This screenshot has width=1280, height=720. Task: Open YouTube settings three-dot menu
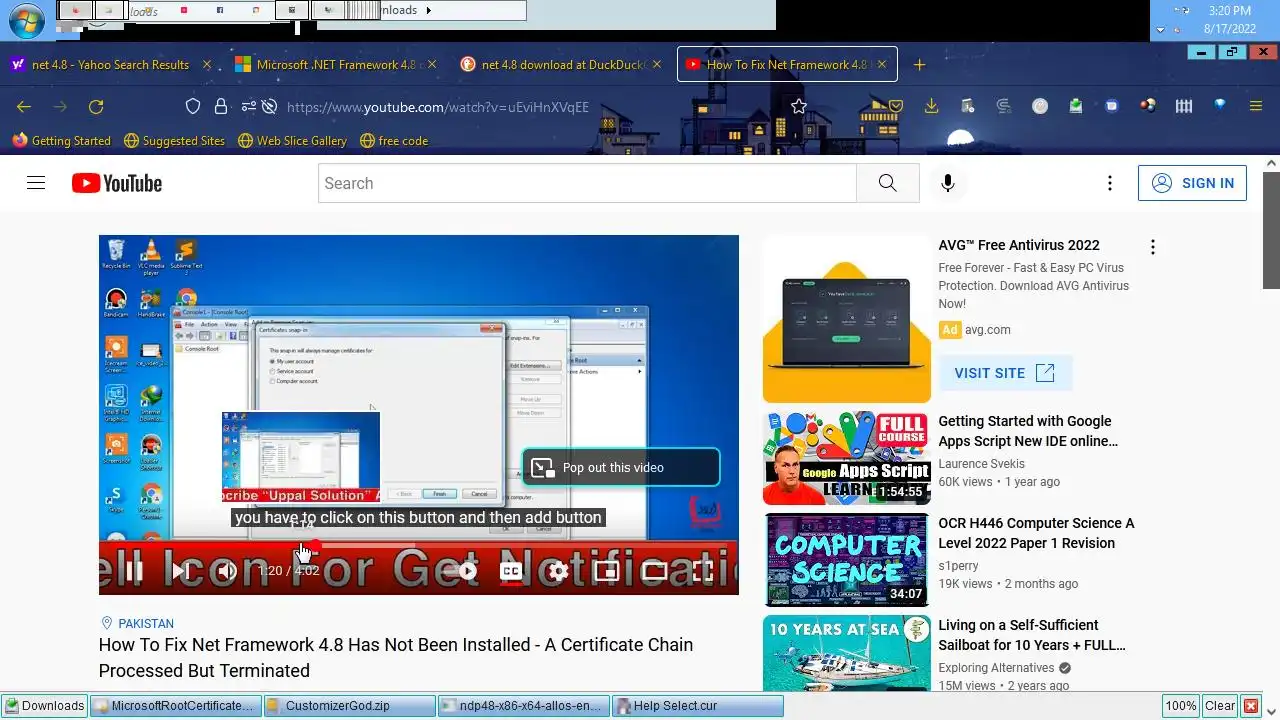click(1109, 183)
